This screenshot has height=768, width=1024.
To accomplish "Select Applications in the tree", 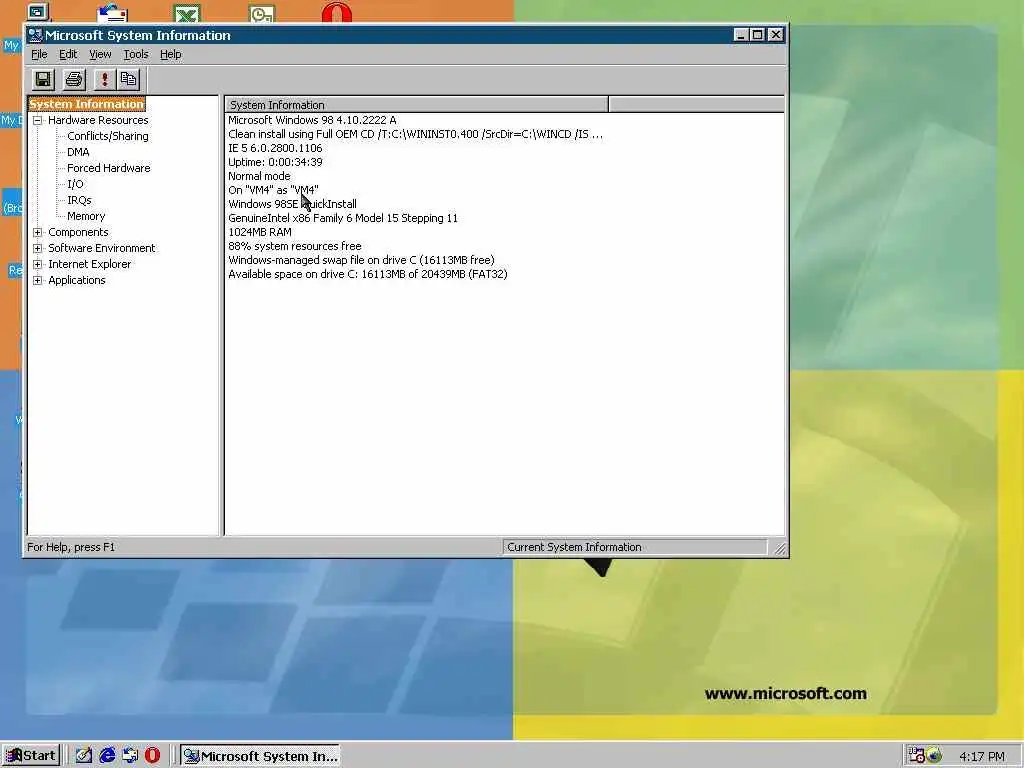I will click(x=76, y=280).
